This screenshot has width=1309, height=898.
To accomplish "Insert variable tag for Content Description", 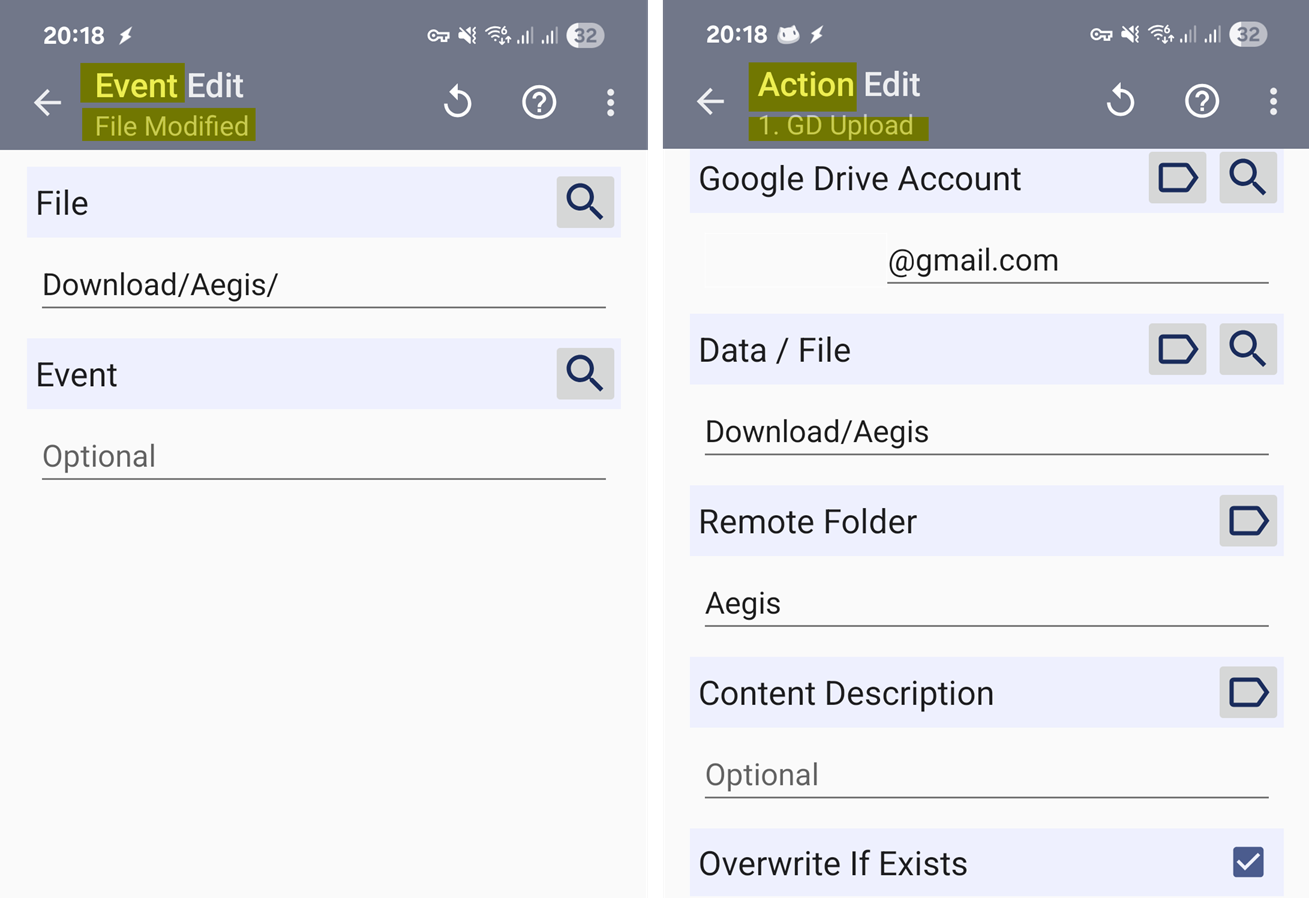I will click(1248, 692).
